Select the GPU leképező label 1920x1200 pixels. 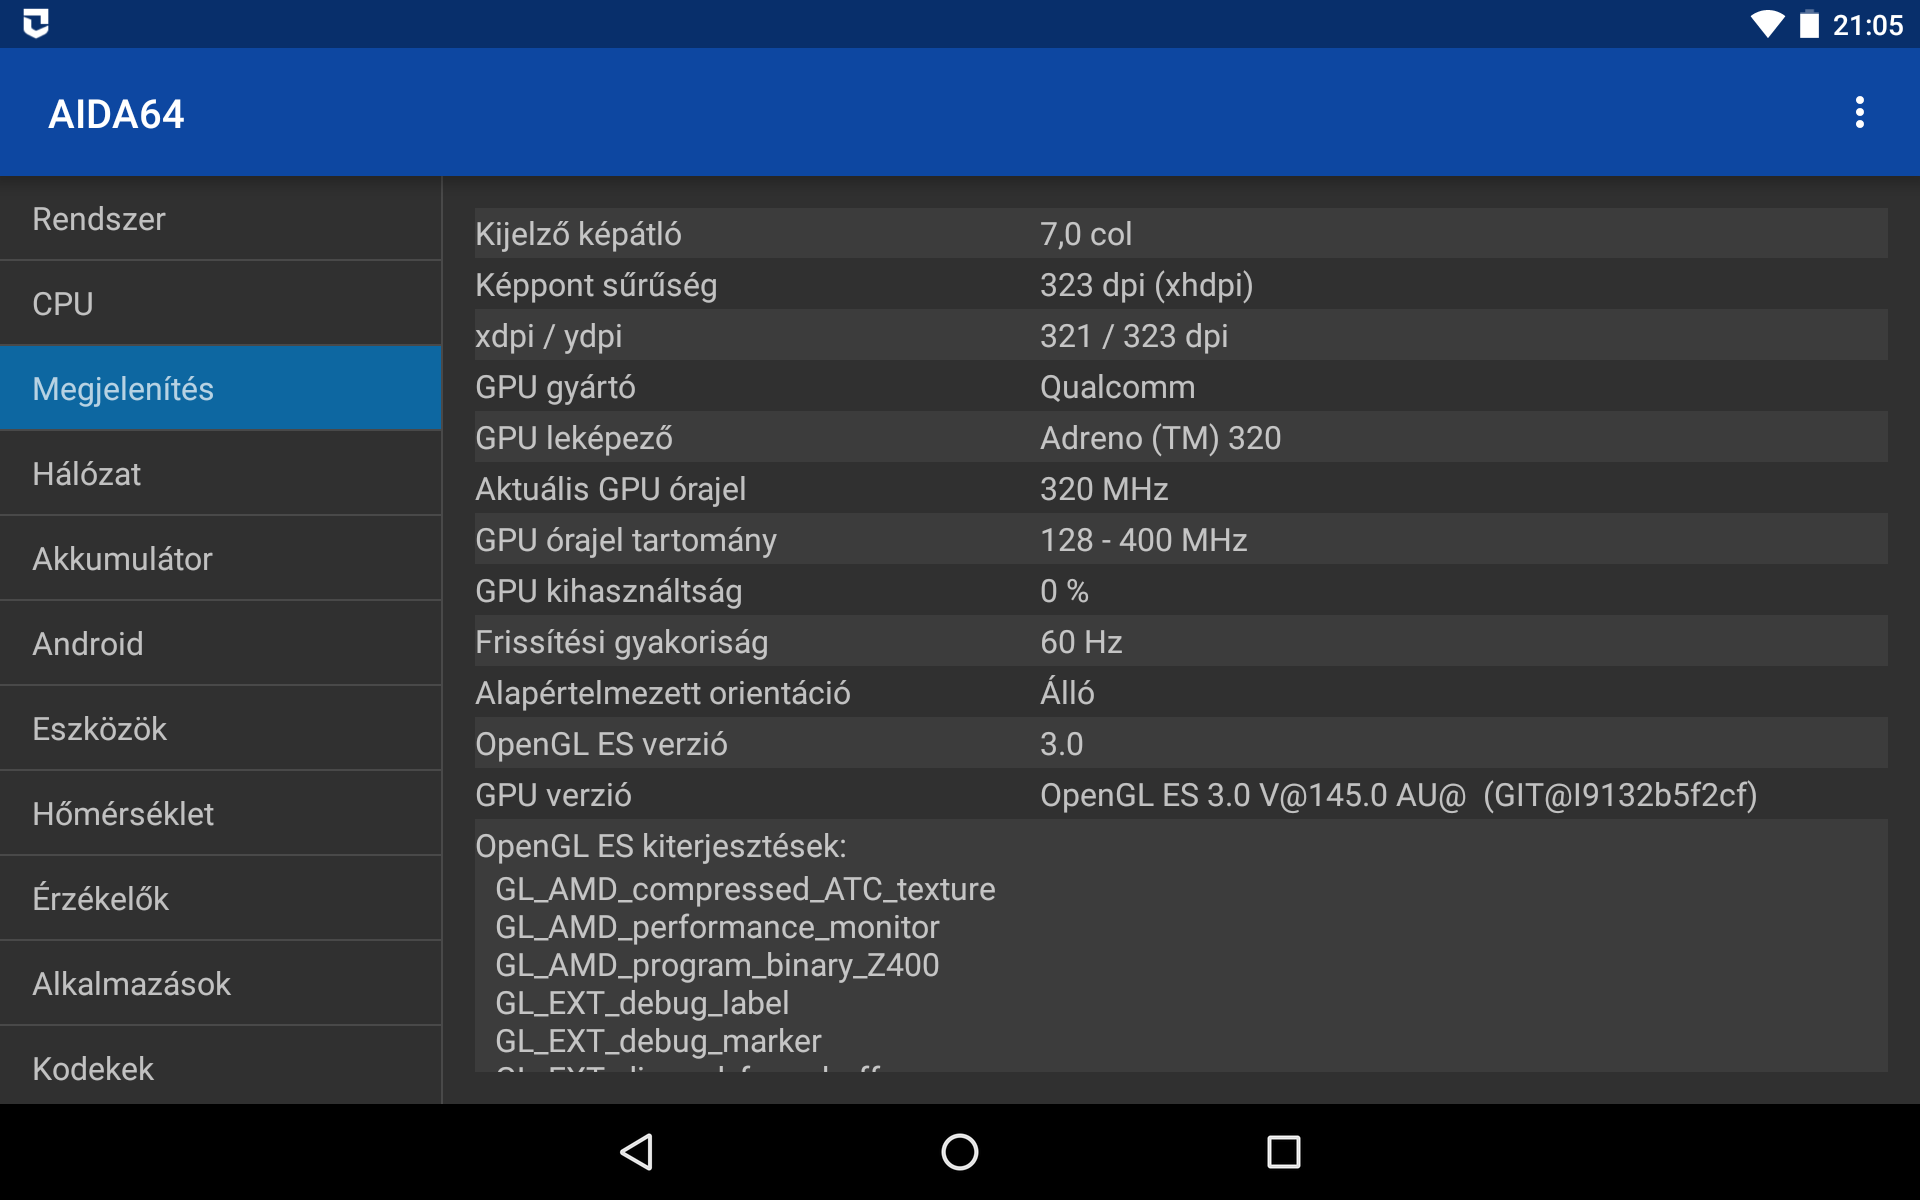[x=574, y=438]
